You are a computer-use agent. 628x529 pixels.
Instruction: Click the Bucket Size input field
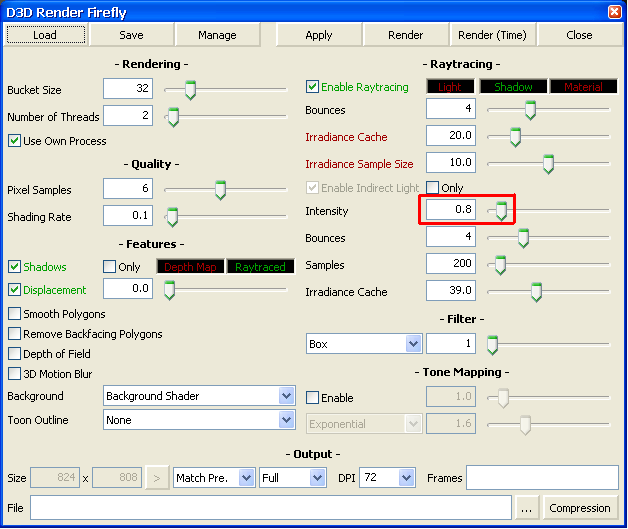(127, 89)
